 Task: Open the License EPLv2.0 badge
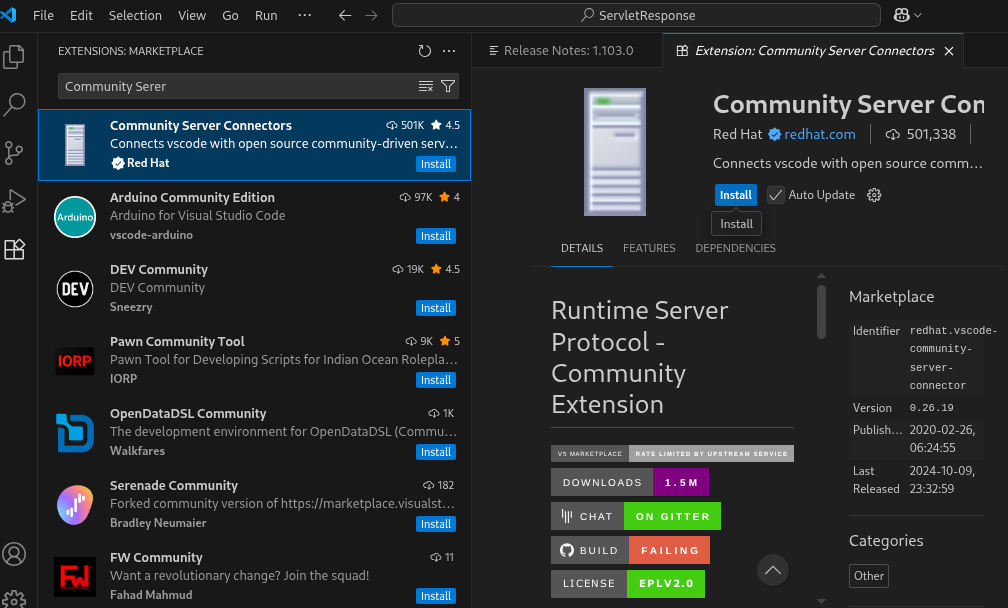(x=627, y=584)
